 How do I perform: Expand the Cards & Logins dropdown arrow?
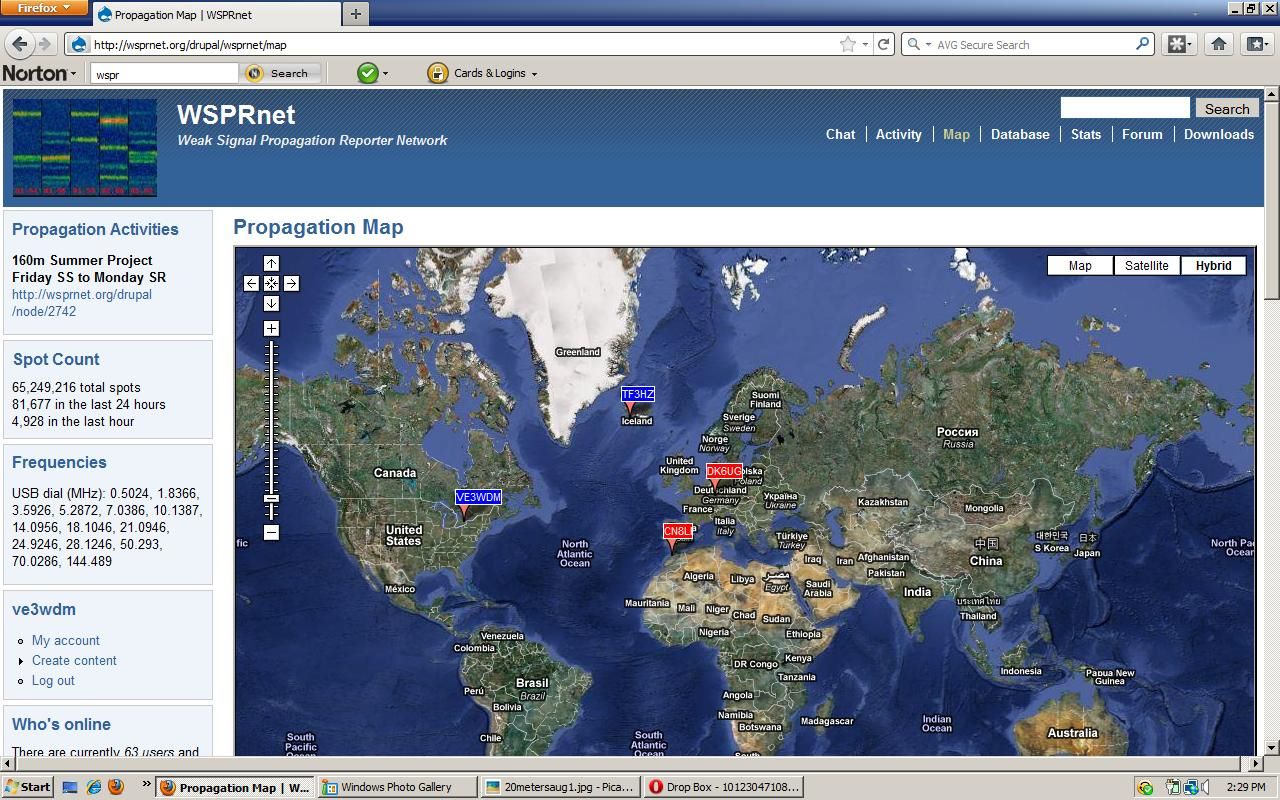[x=534, y=74]
